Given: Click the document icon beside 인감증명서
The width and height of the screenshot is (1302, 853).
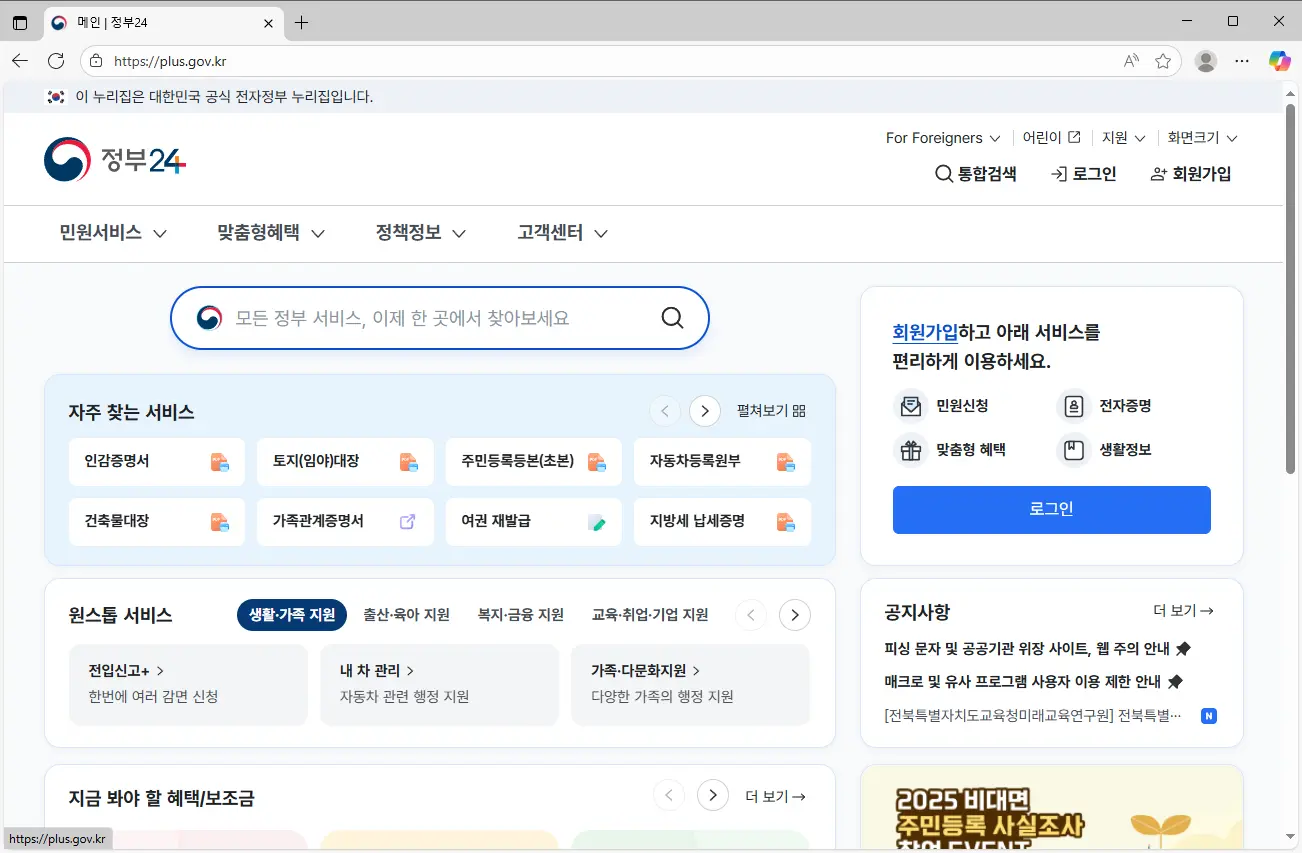Looking at the screenshot, I should (x=220, y=461).
